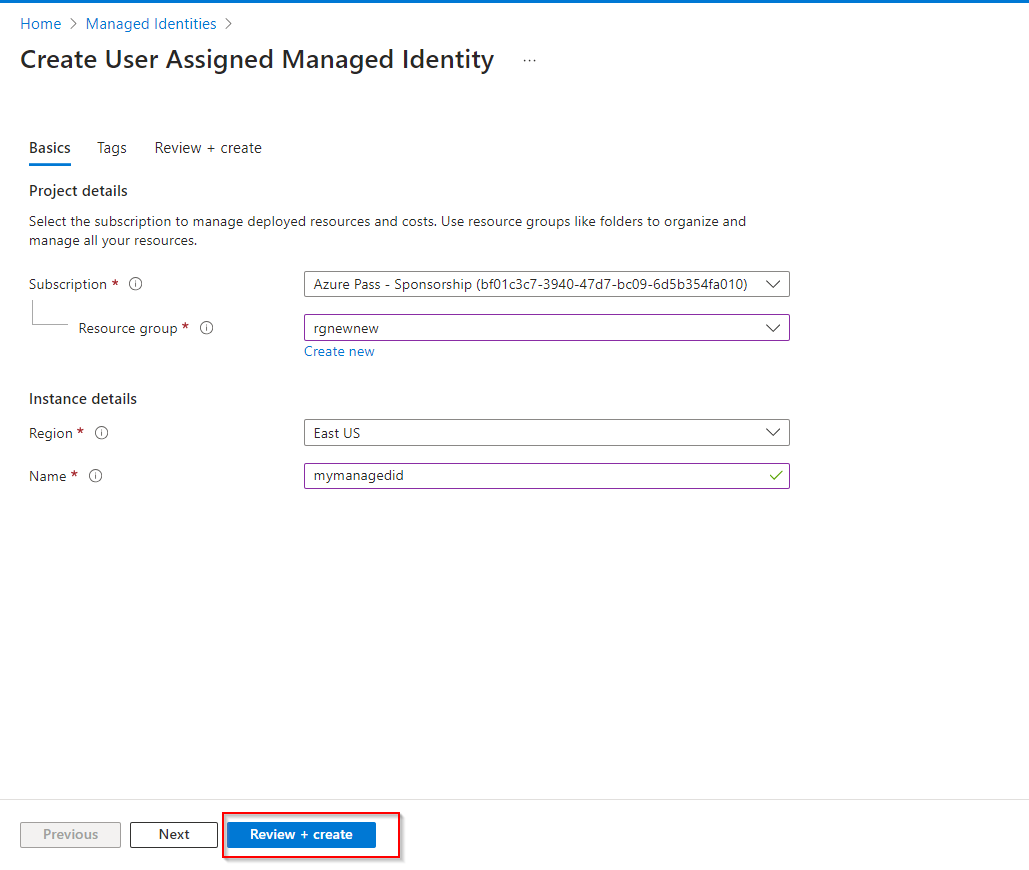Expand the Resource group dropdown showing rgnewnew

[x=546, y=328]
